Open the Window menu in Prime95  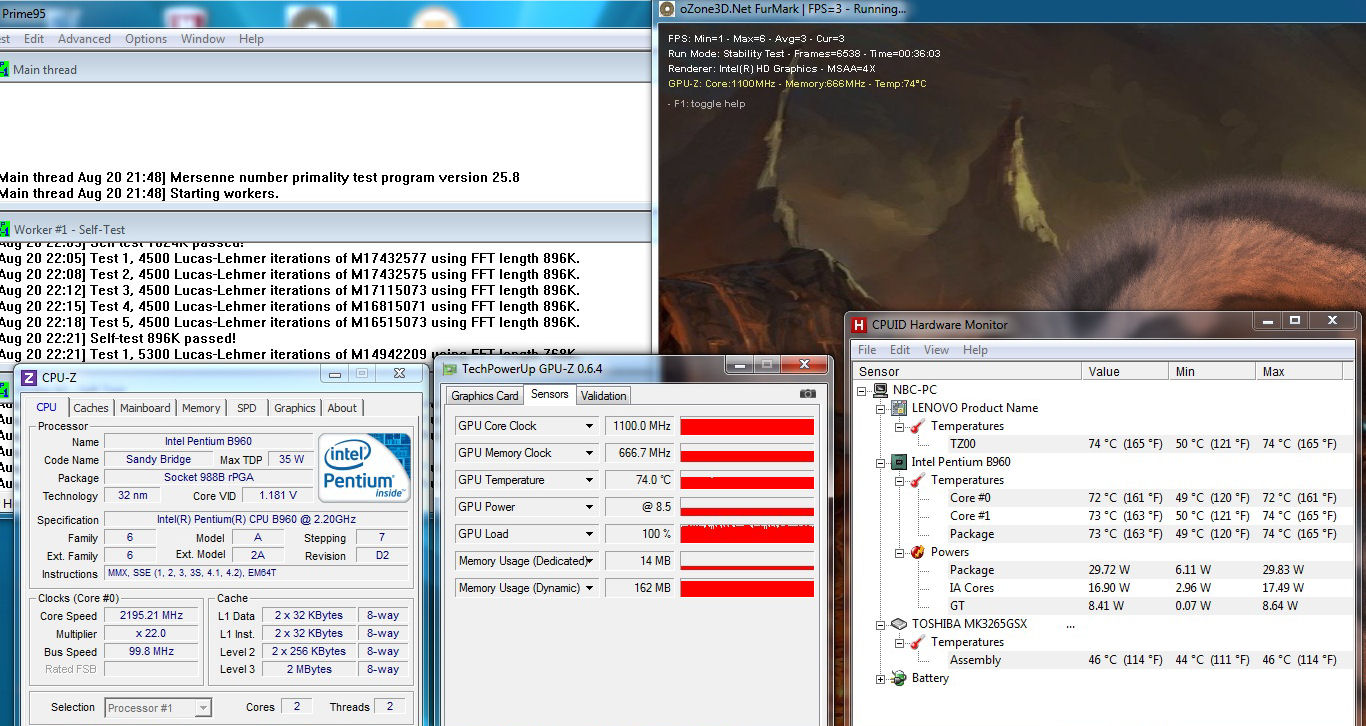pyautogui.click(x=203, y=39)
